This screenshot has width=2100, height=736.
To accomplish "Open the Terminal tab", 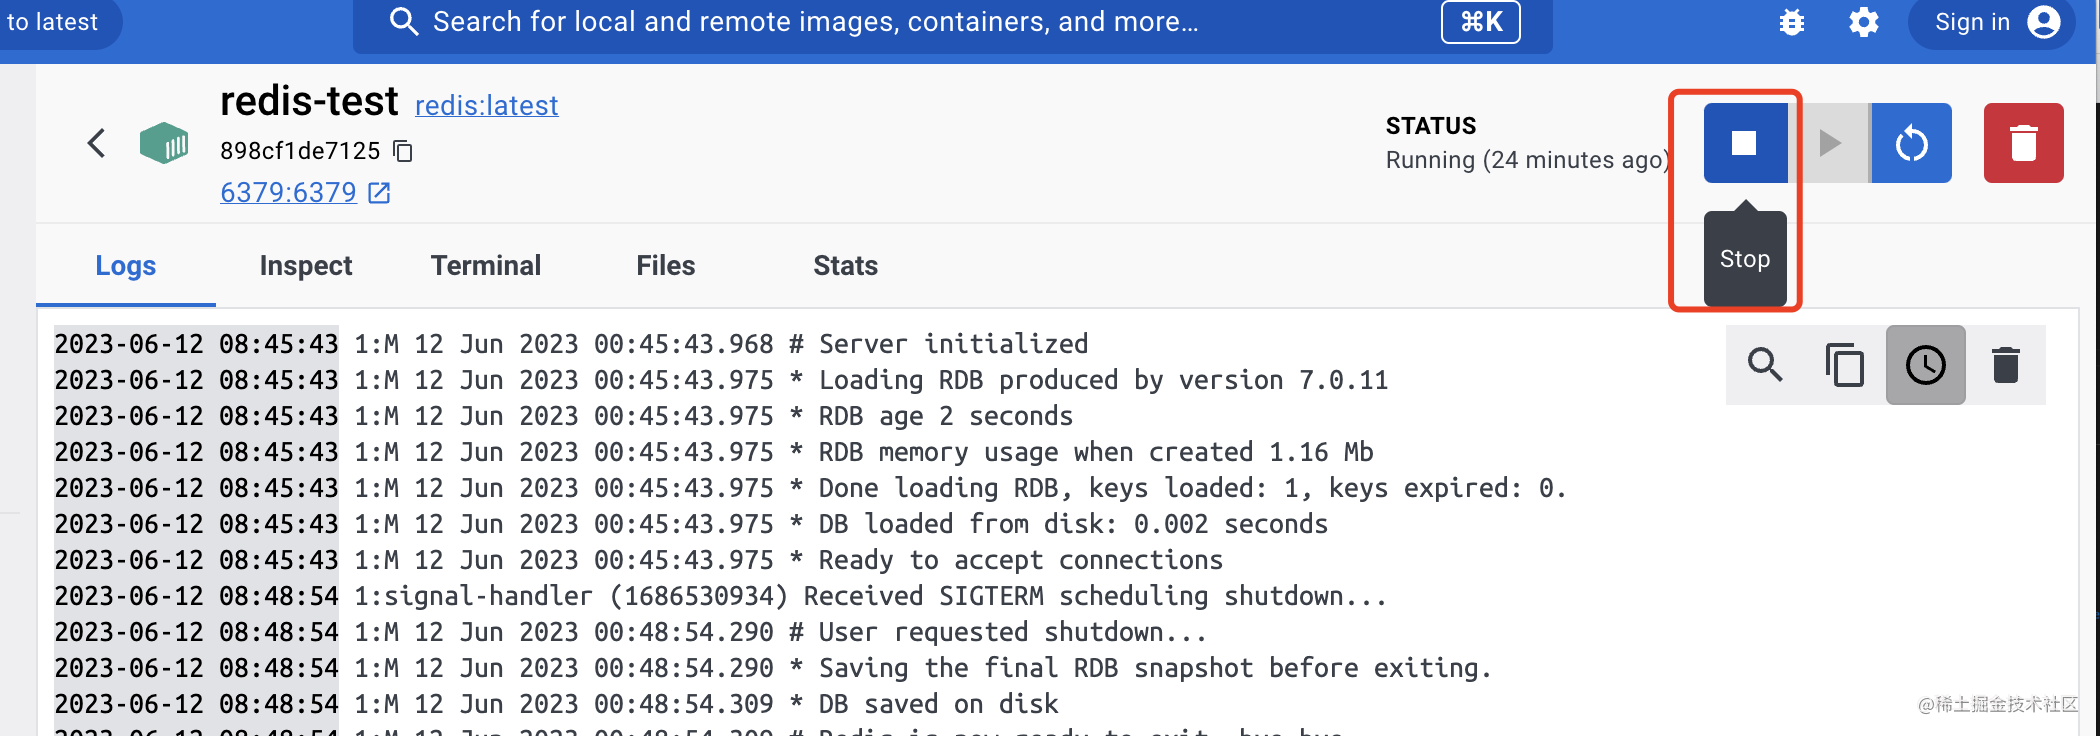I will pos(486,266).
